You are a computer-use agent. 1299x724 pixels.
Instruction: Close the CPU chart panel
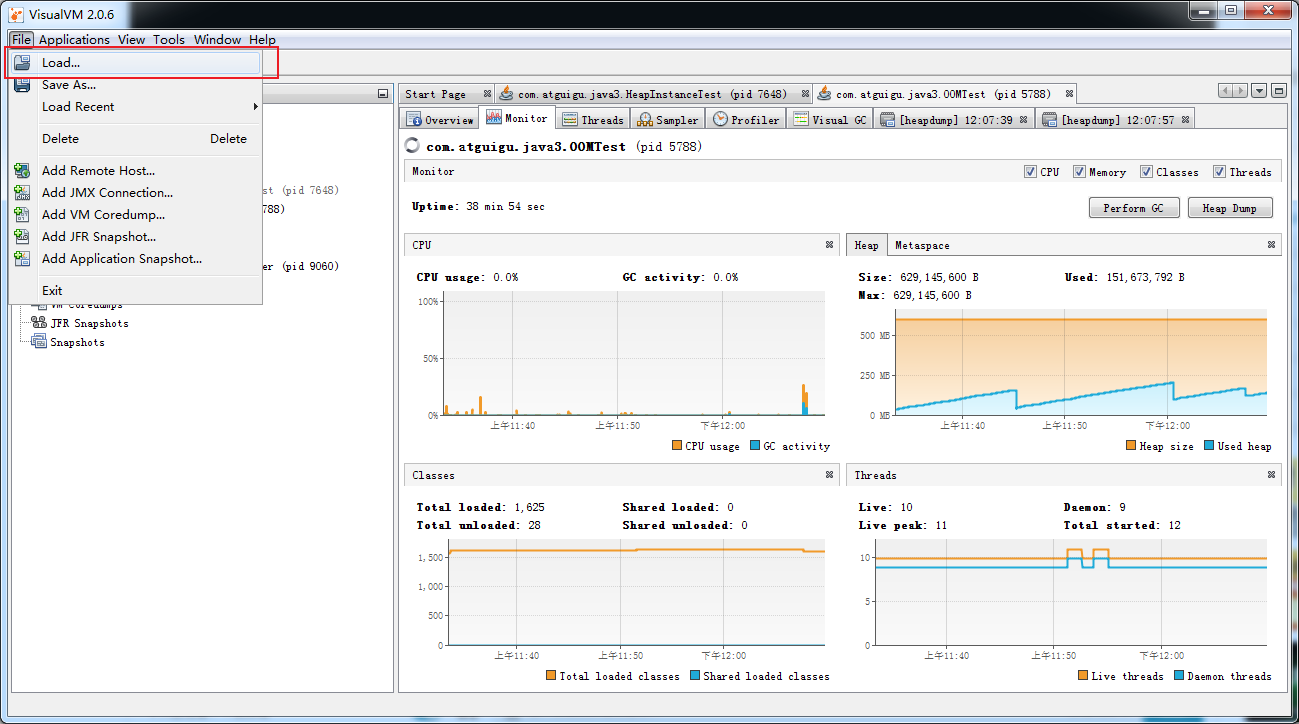[829, 244]
